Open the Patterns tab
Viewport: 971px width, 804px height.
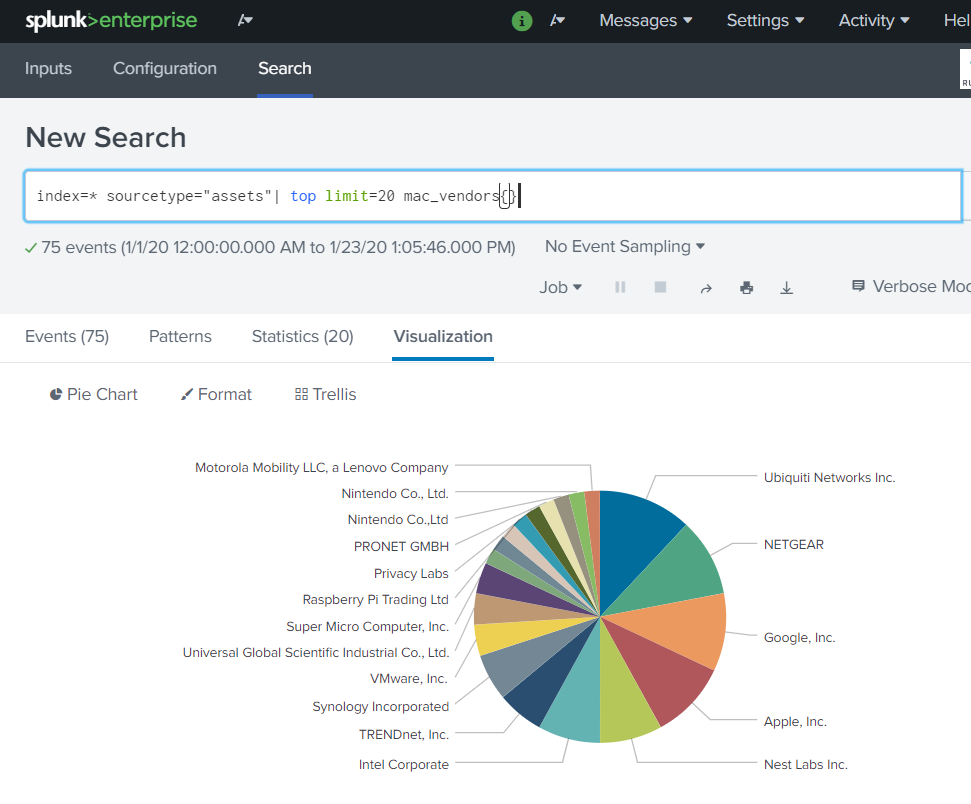pyautogui.click(x=180, y=336)
